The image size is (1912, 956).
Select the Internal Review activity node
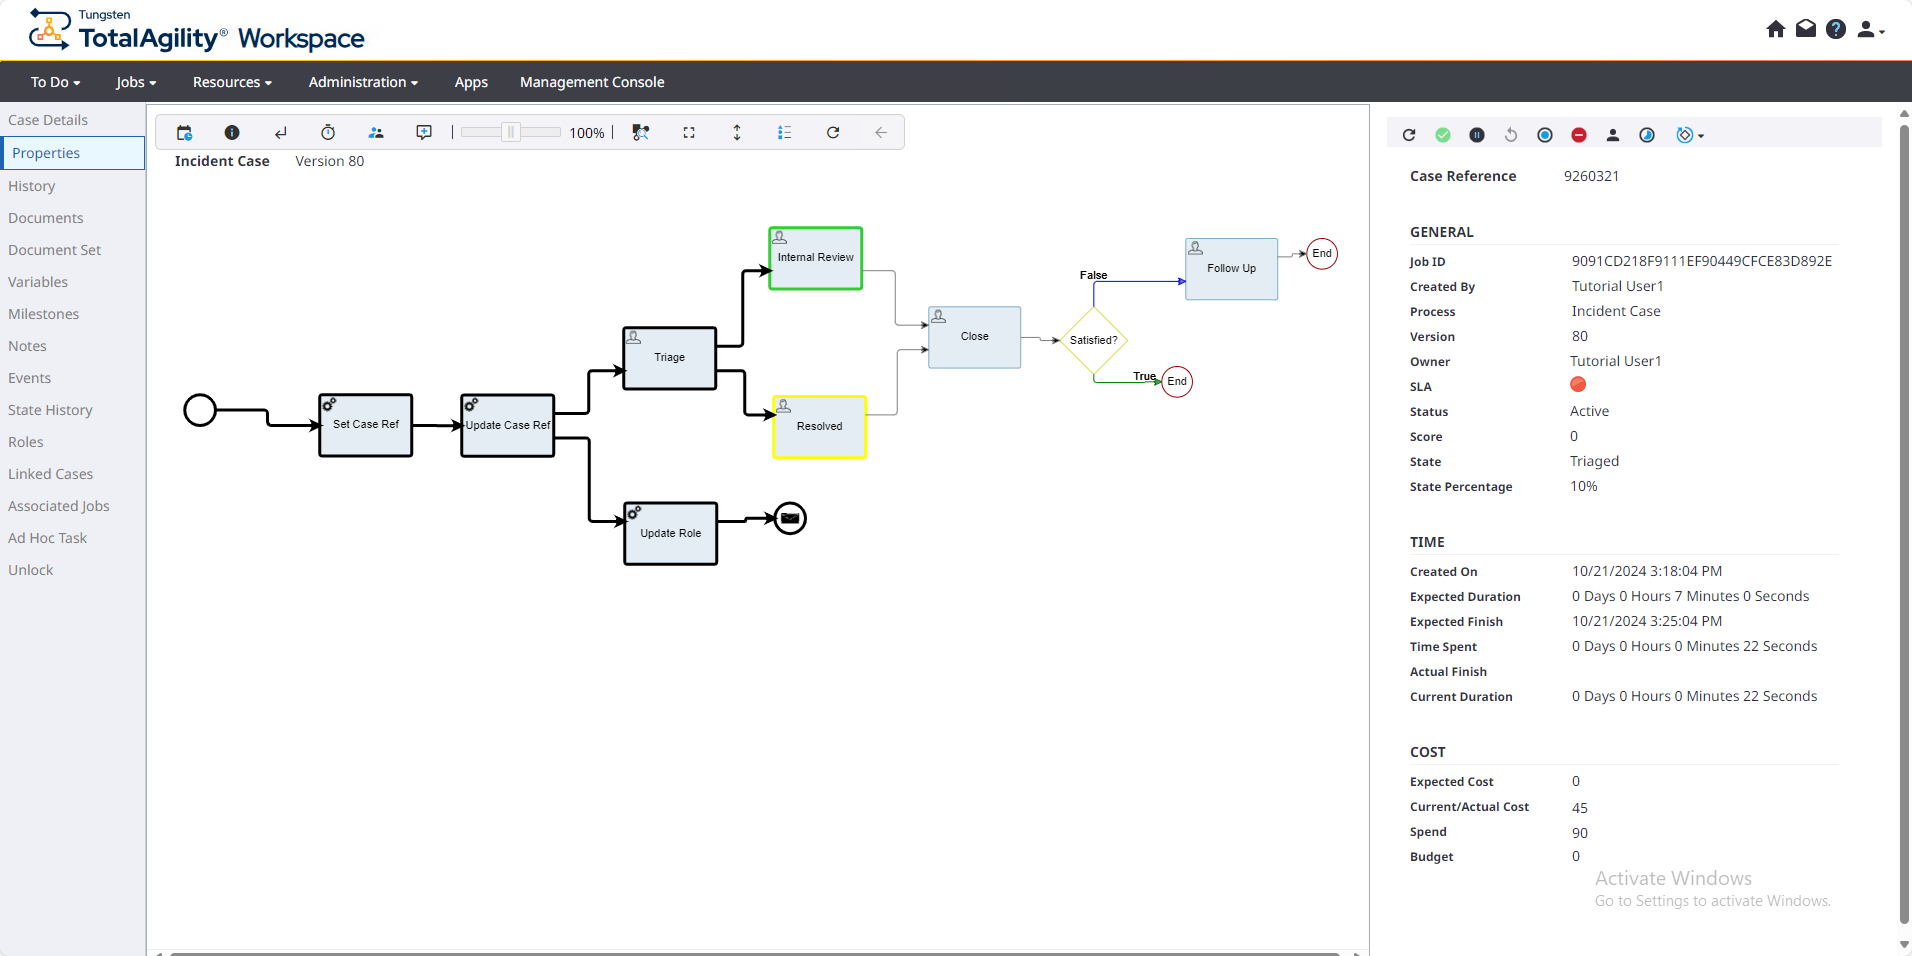tap(815, 258)
